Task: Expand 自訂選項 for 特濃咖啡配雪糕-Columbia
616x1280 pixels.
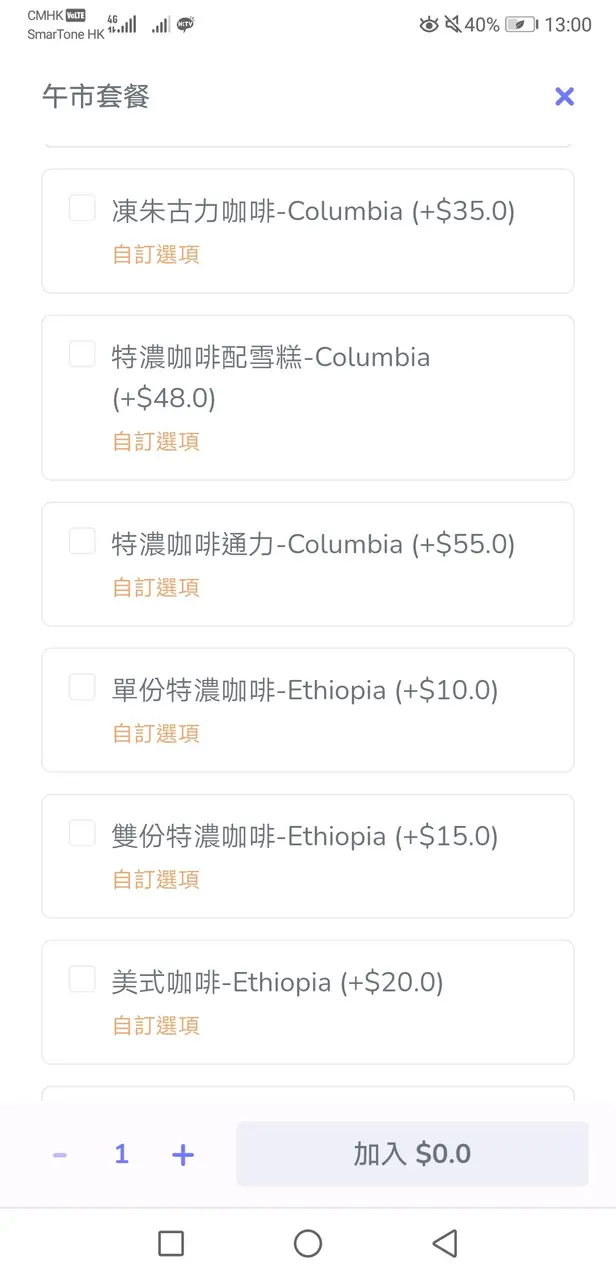Action: pos(156,441)
